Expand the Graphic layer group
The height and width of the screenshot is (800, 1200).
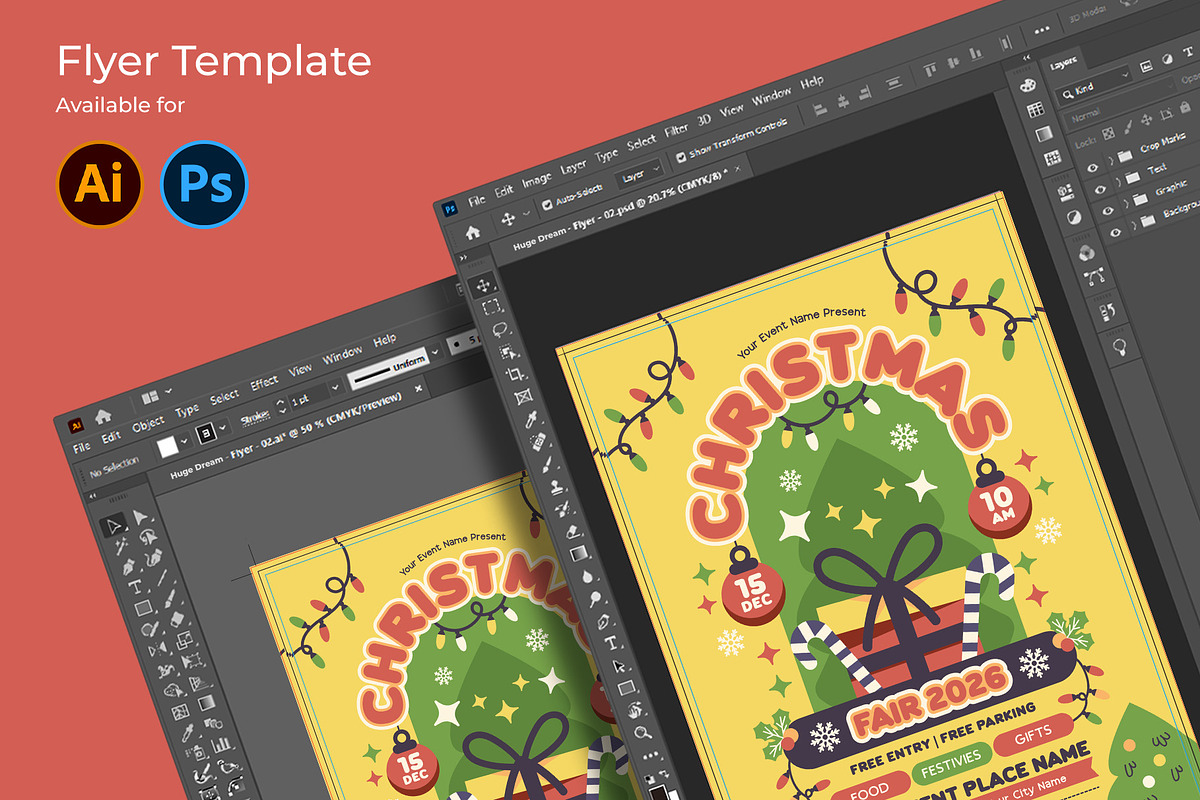[1124, 205]
